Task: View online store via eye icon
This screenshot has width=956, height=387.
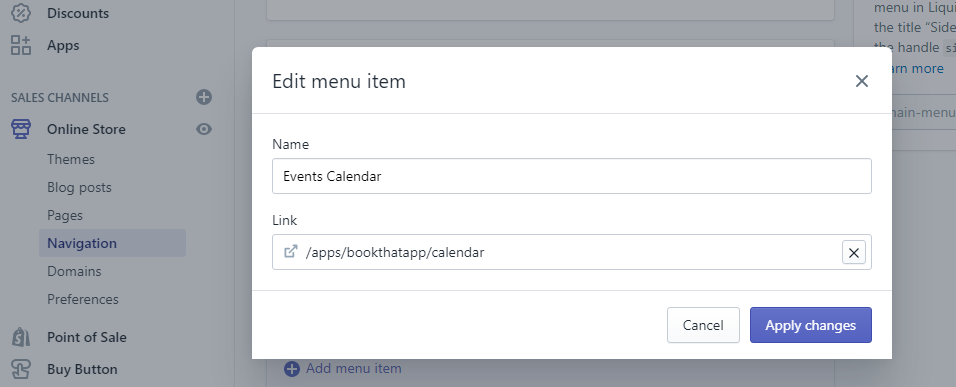Action: tap(204, 129)
